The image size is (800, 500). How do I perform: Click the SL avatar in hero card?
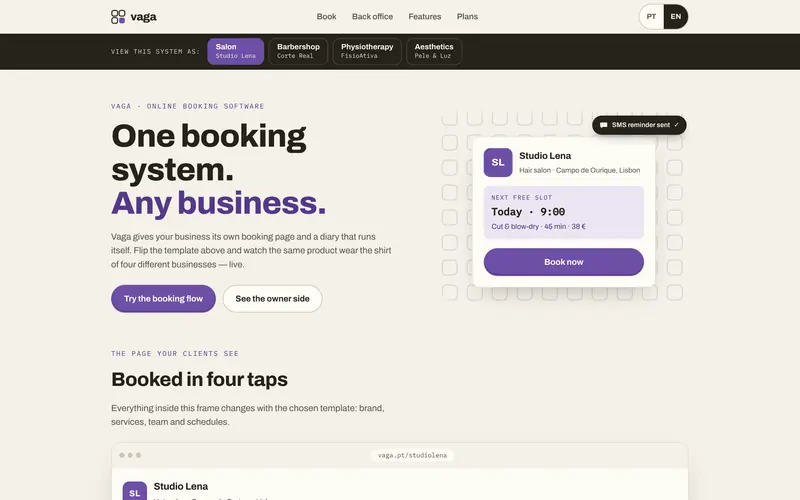(x=498, y=163)
